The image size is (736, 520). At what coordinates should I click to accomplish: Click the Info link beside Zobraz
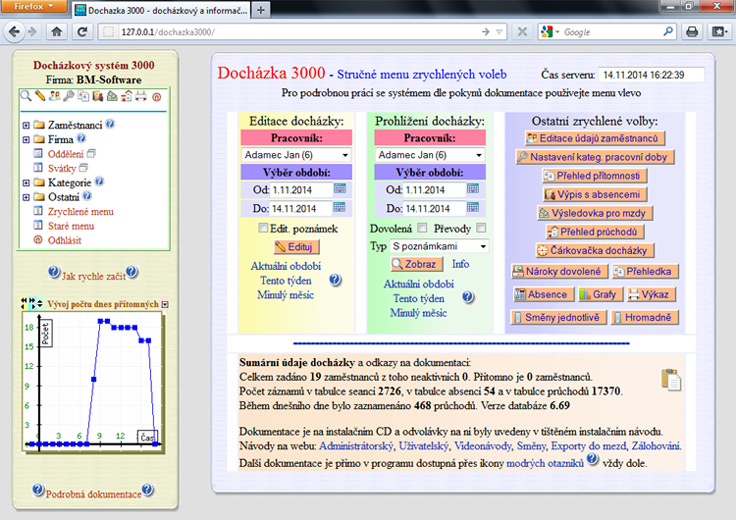pyautogui.click(x=460, y=264)
